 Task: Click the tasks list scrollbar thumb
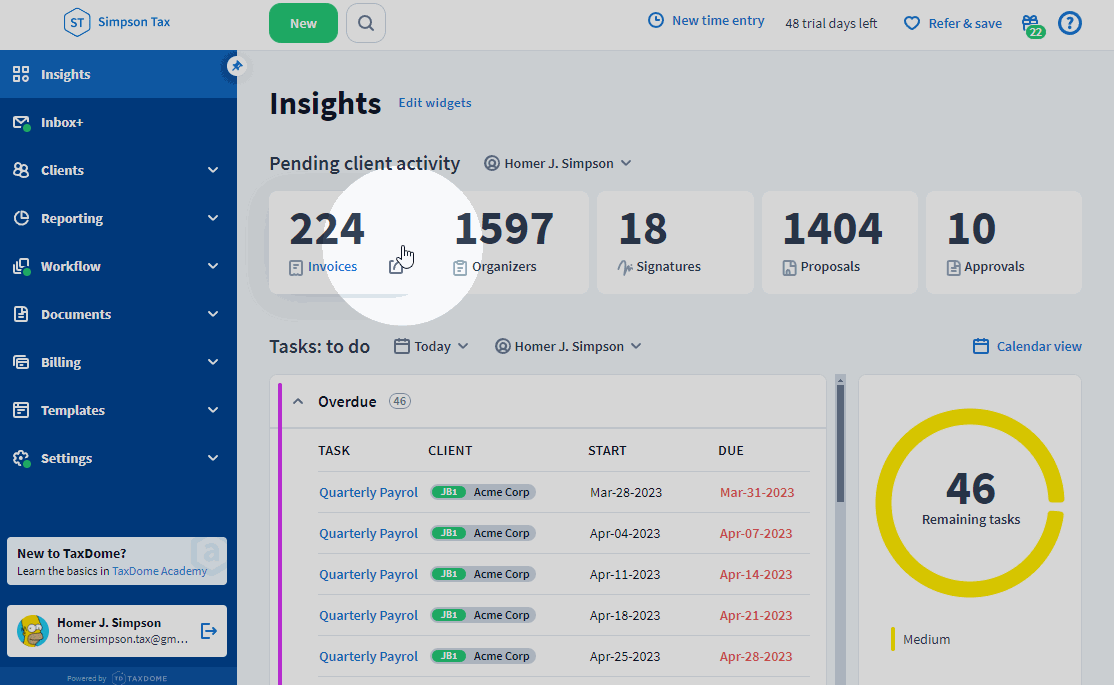840,443
